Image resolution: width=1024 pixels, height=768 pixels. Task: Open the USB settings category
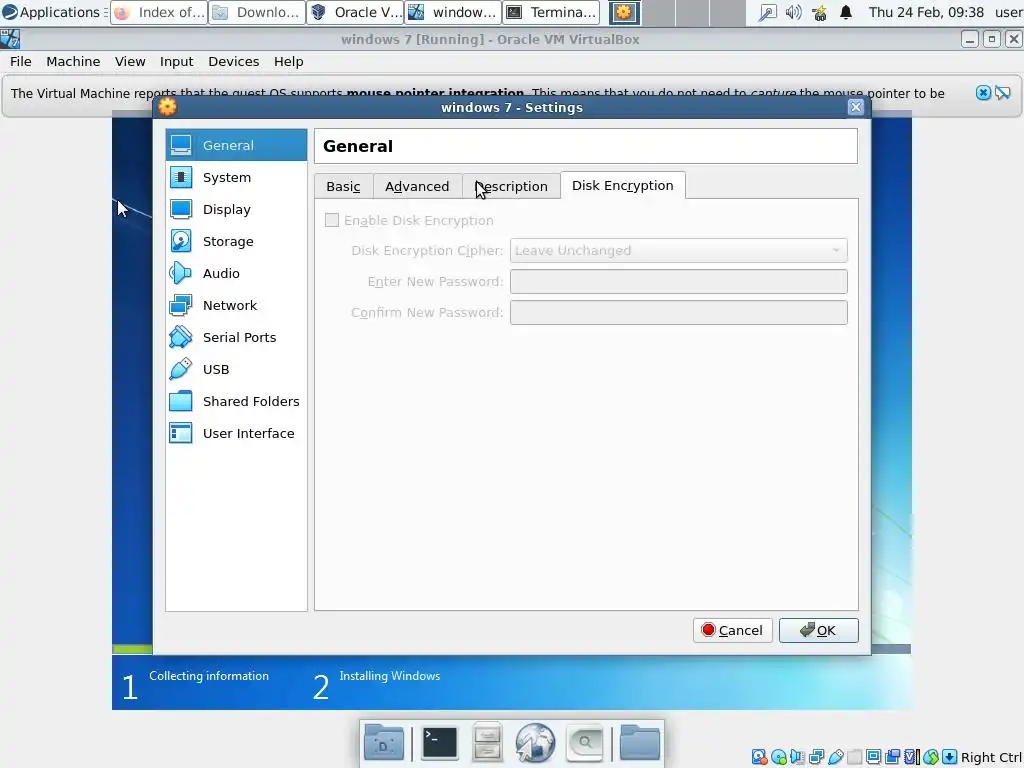point(236,369)
